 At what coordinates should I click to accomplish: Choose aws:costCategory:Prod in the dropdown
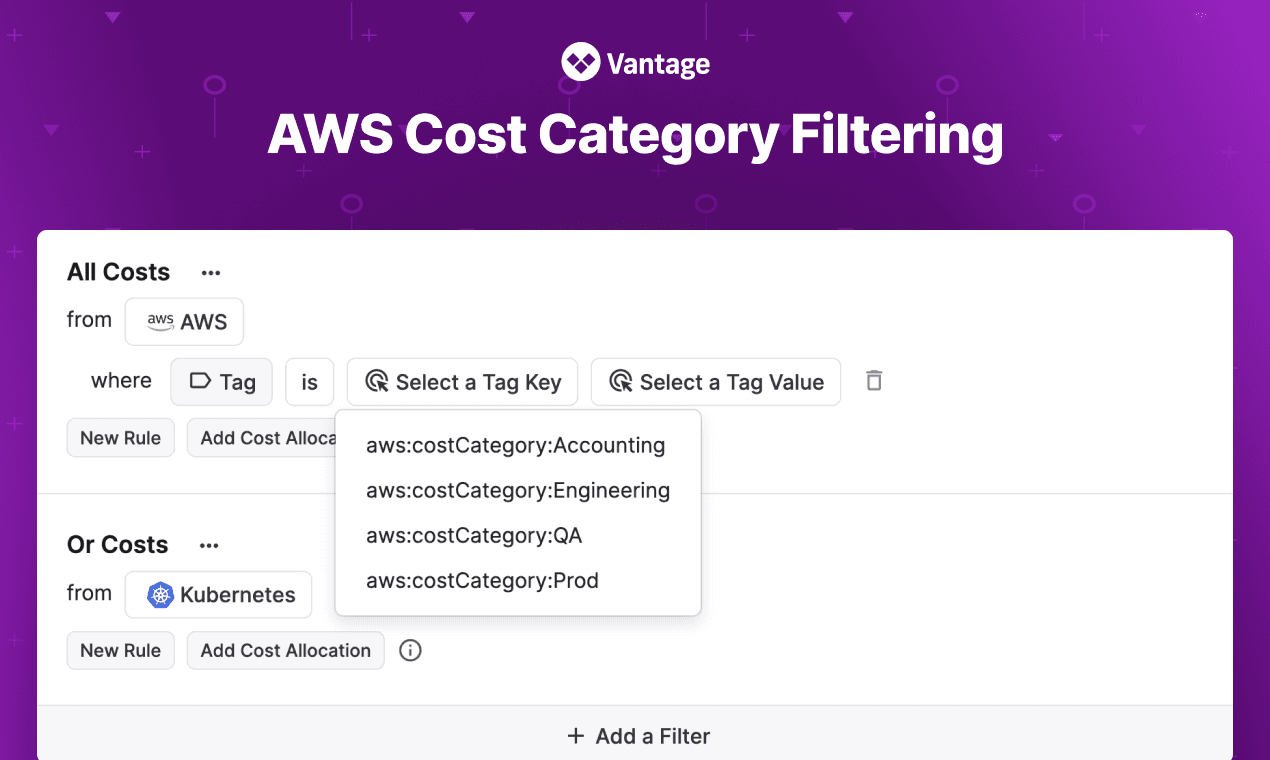pyautogui.click(x=482, y=580)
